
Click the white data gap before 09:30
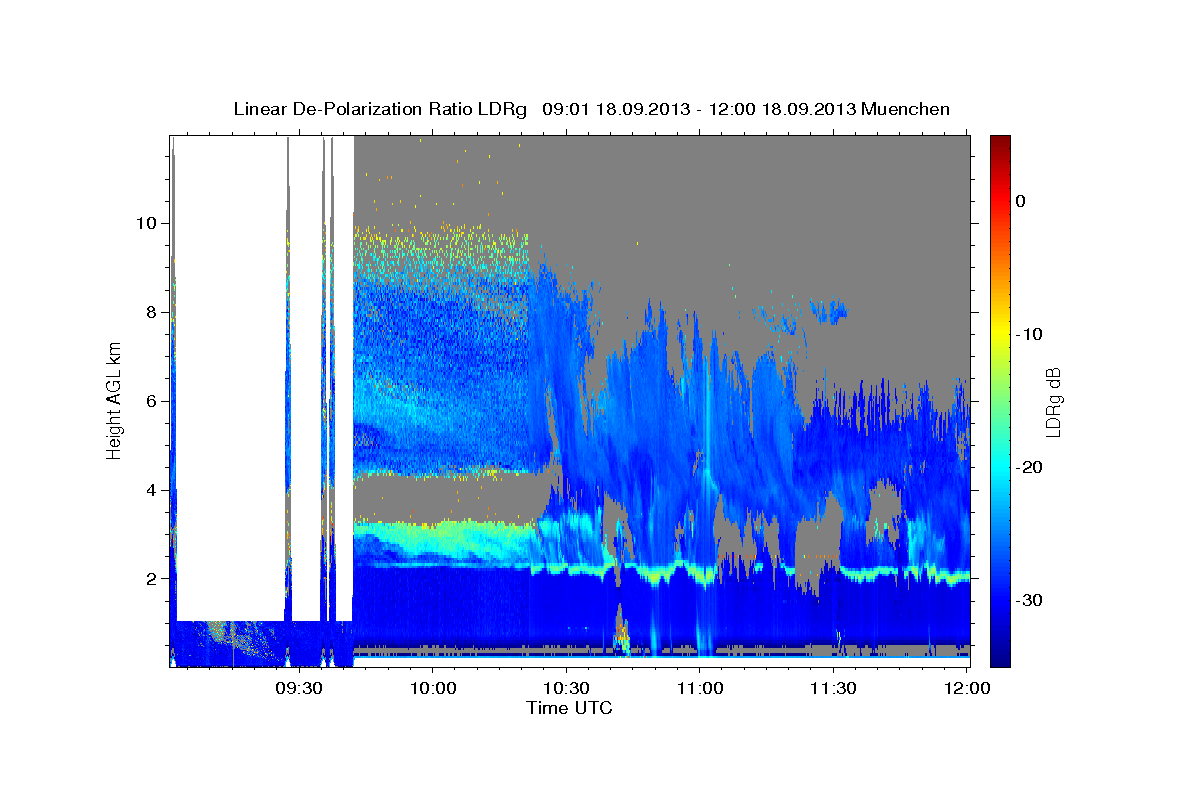[231, 380]
